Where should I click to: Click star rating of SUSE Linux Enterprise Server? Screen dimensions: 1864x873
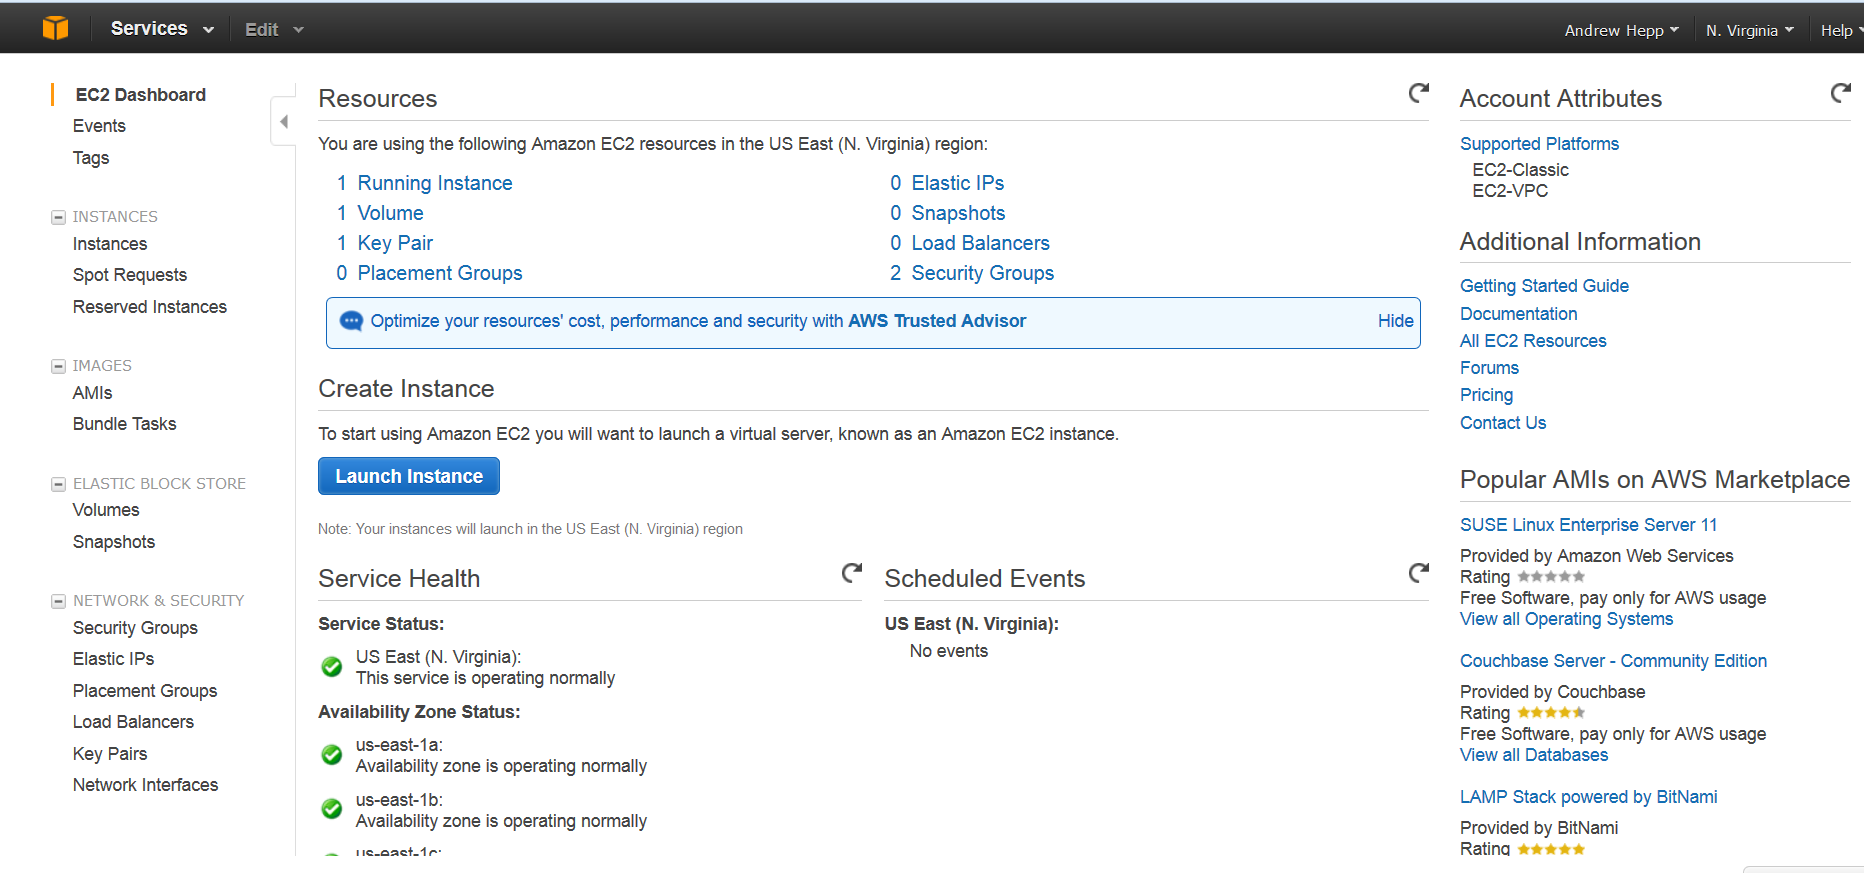coord(1551,577)
